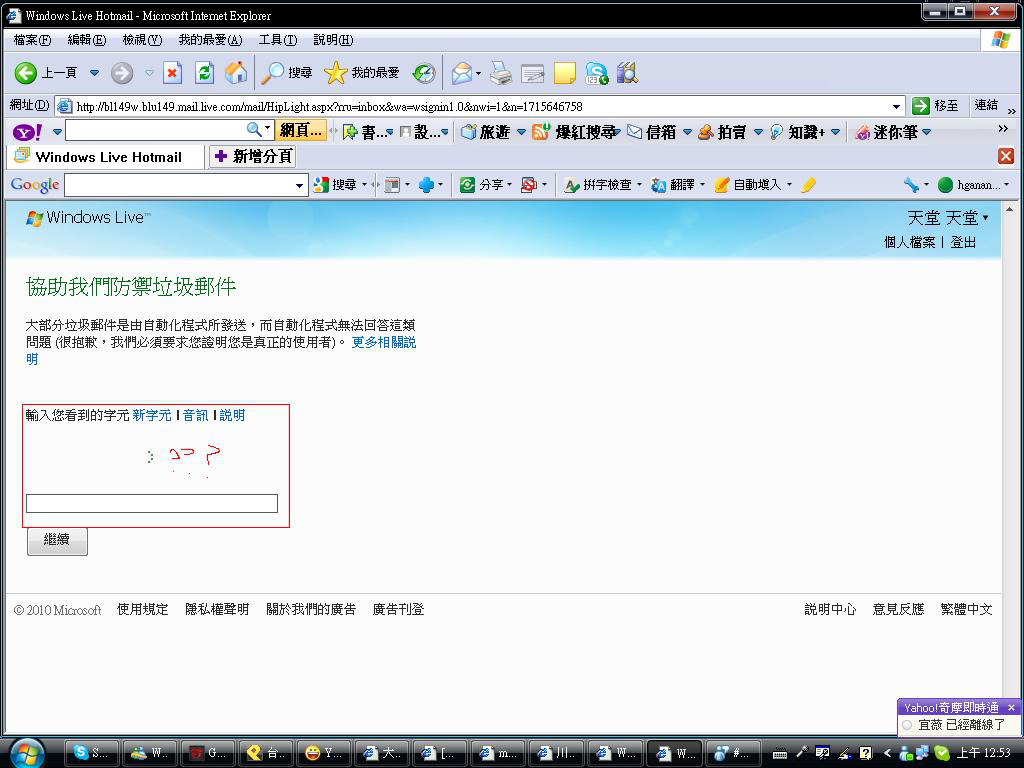The image size is (1024, 768).
Task: Click the Print icon in toolbar
Action: 501,73
